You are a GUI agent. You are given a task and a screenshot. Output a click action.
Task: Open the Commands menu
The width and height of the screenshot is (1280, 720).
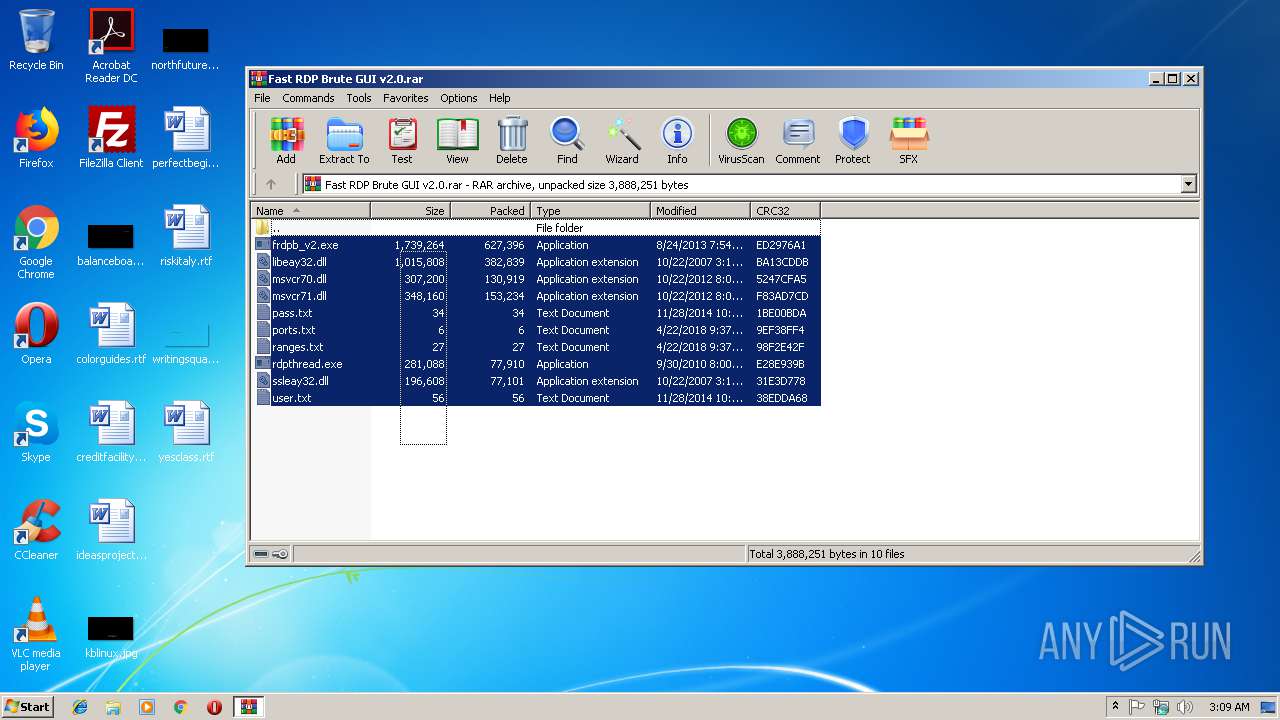(308, 98)
